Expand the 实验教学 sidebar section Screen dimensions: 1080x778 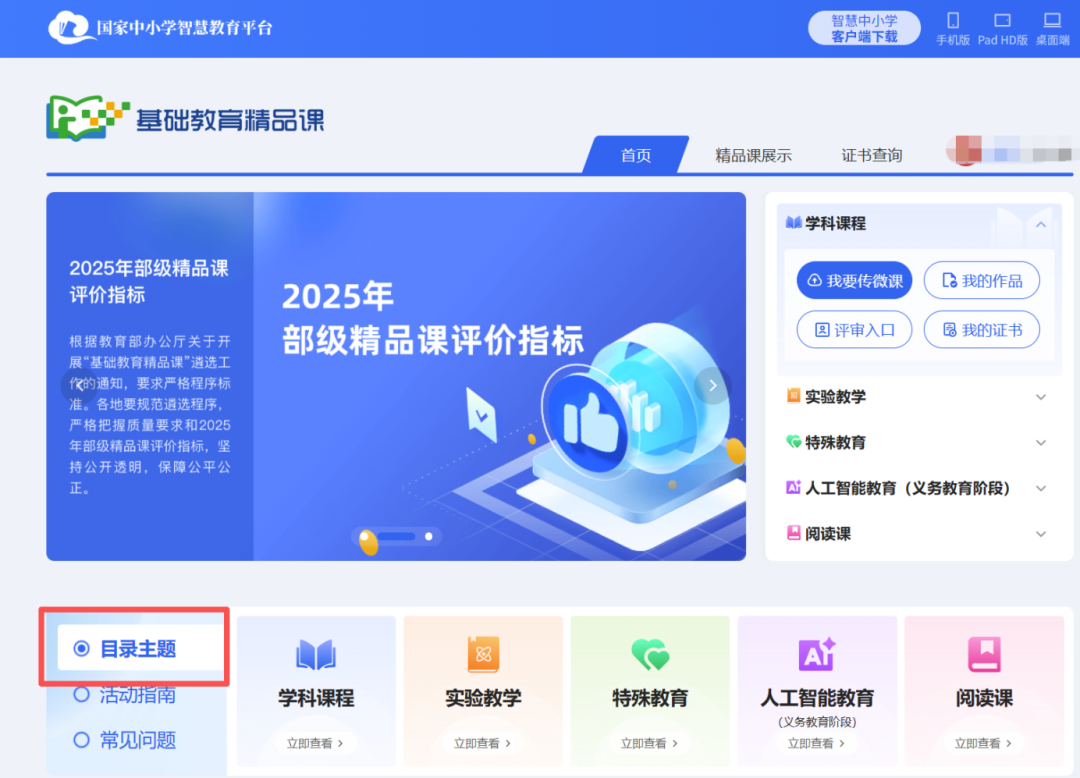click(x=1041, y=397)
